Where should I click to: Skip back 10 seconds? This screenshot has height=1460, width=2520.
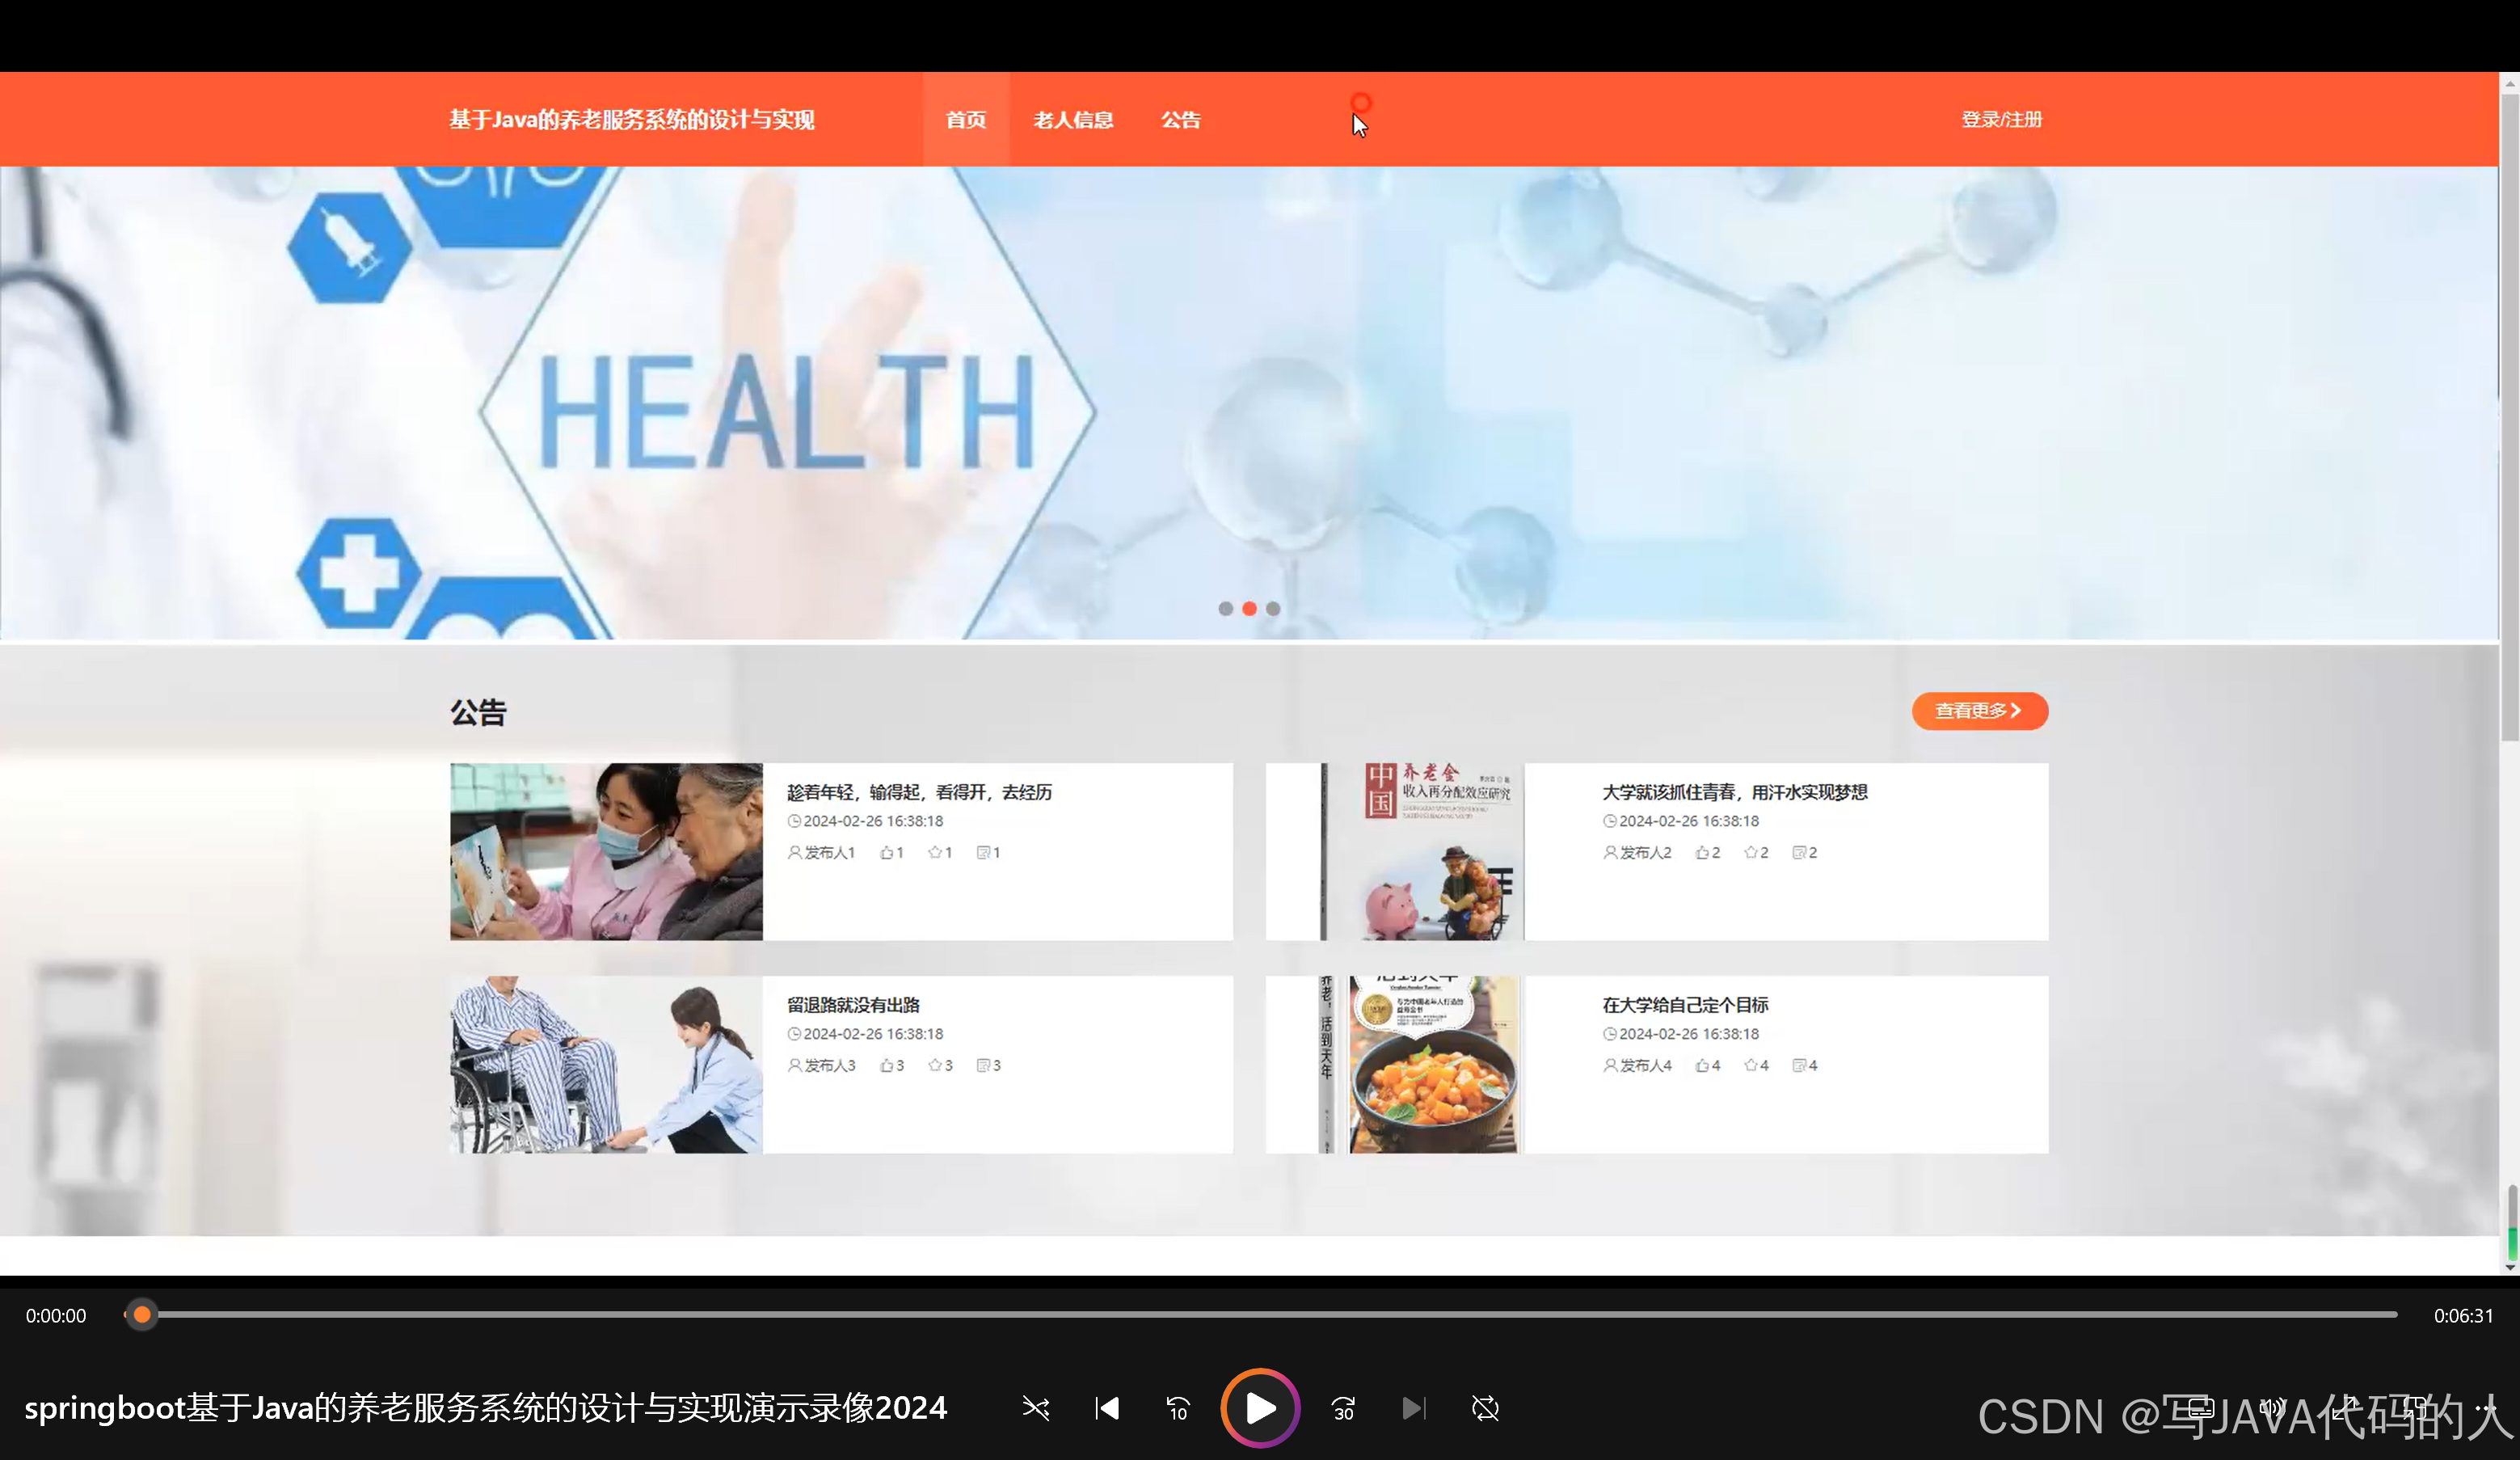1178,1408
